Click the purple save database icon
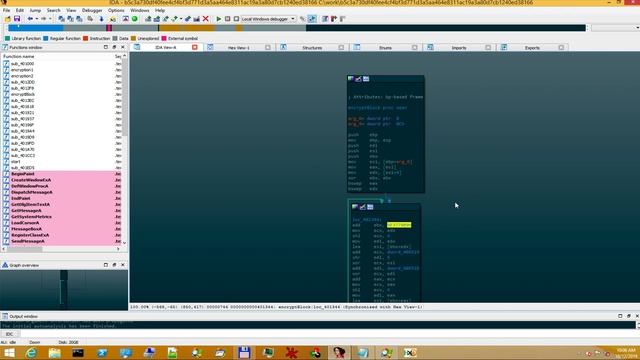640x360 pixels. coord(17,19)
